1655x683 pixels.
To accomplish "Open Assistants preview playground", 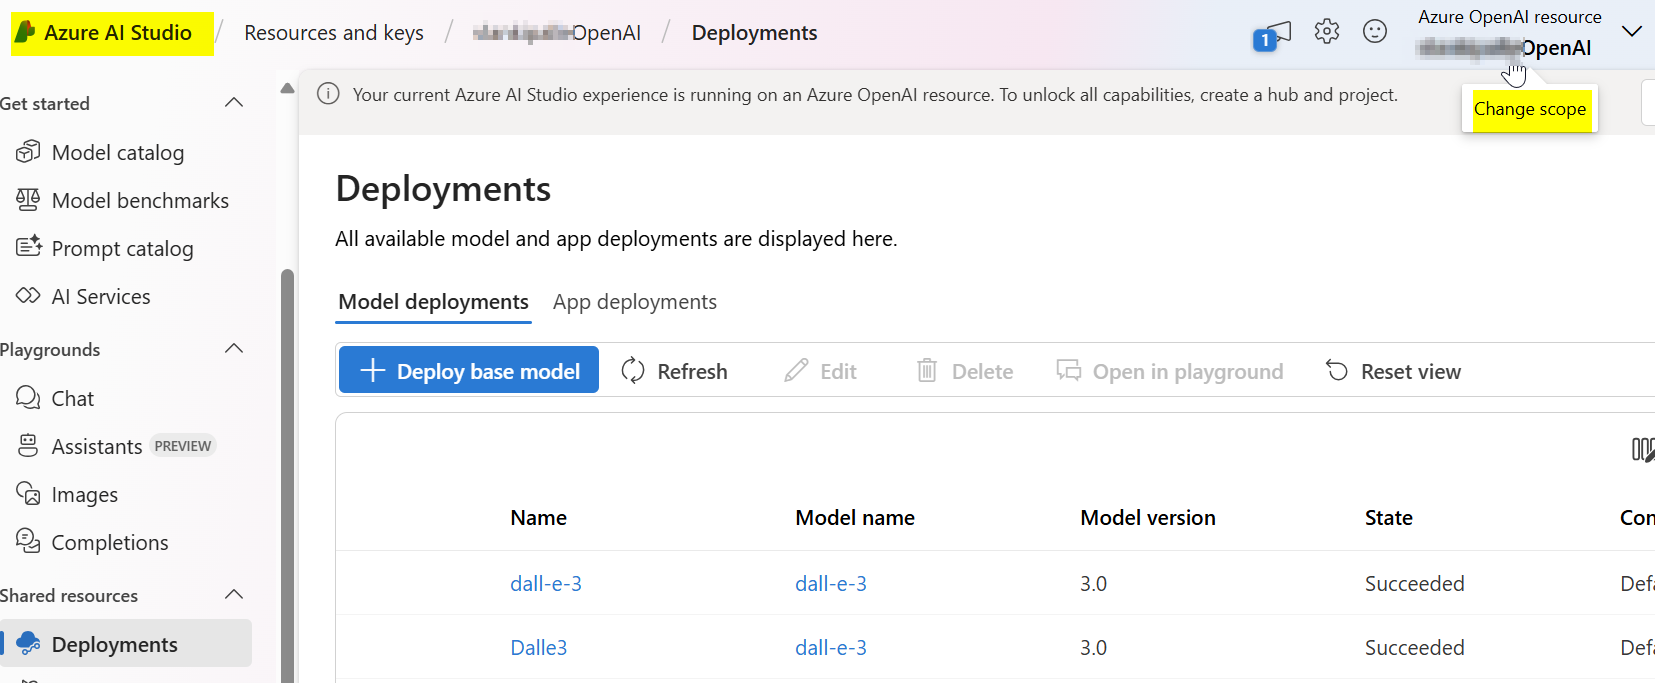I will [x=97, y=447].
